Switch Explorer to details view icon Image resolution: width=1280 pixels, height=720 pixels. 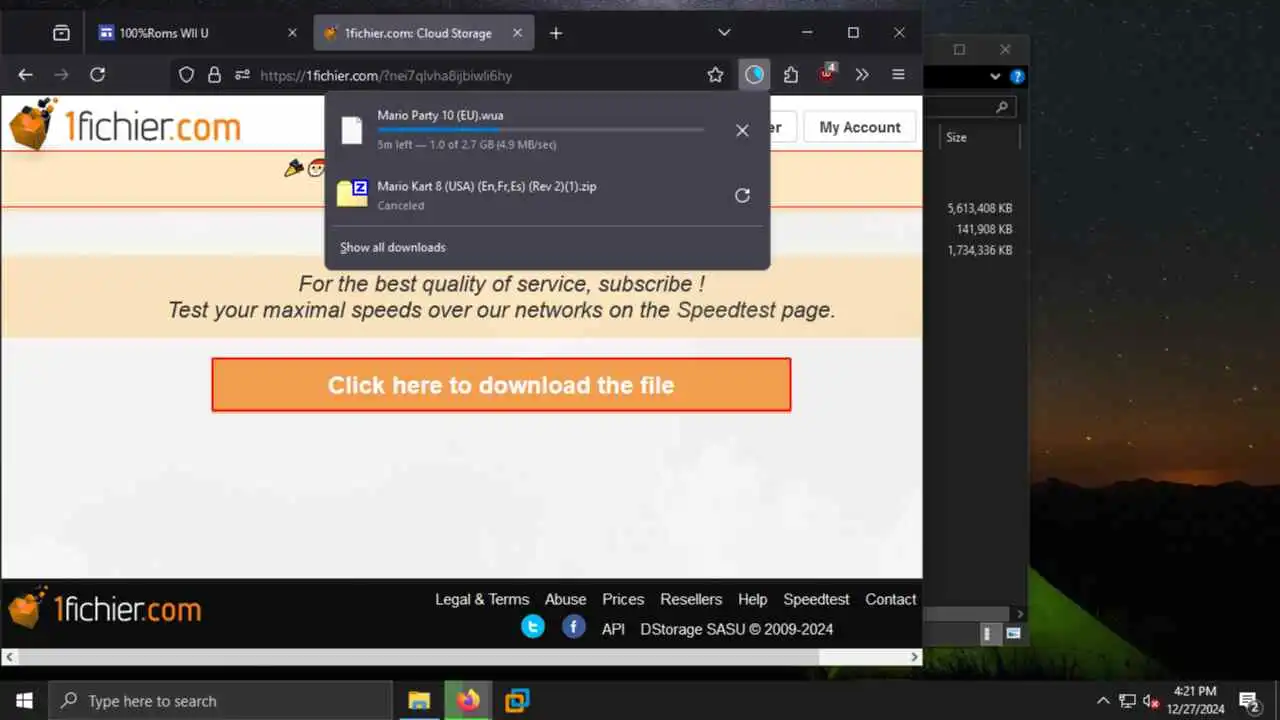pos(988,633)
